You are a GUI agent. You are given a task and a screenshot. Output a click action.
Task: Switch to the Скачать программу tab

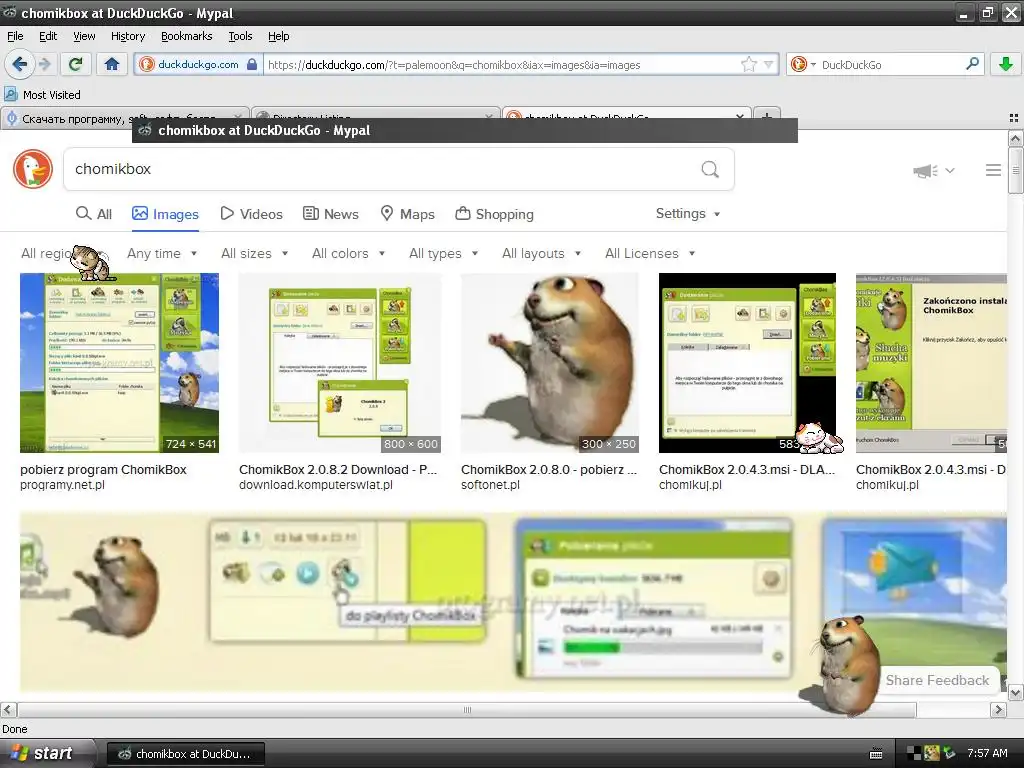coord(124,118)
